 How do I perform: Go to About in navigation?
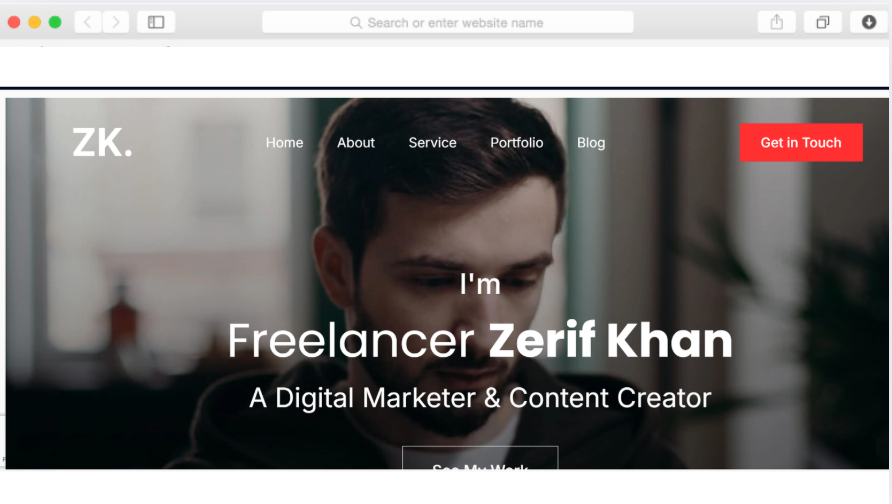356,143
